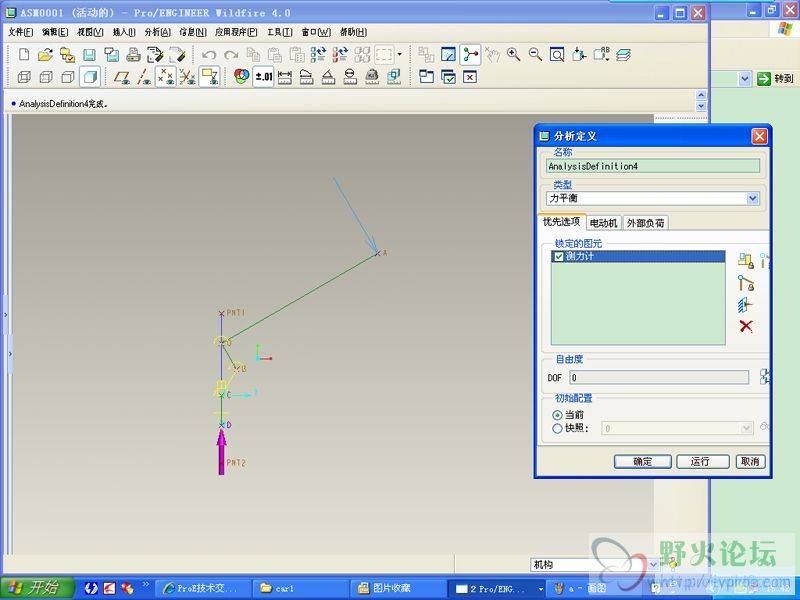Open the 机构 filter dropdown at bottom
The height and width of the screenshot is (600, 800).
point(653,565)
